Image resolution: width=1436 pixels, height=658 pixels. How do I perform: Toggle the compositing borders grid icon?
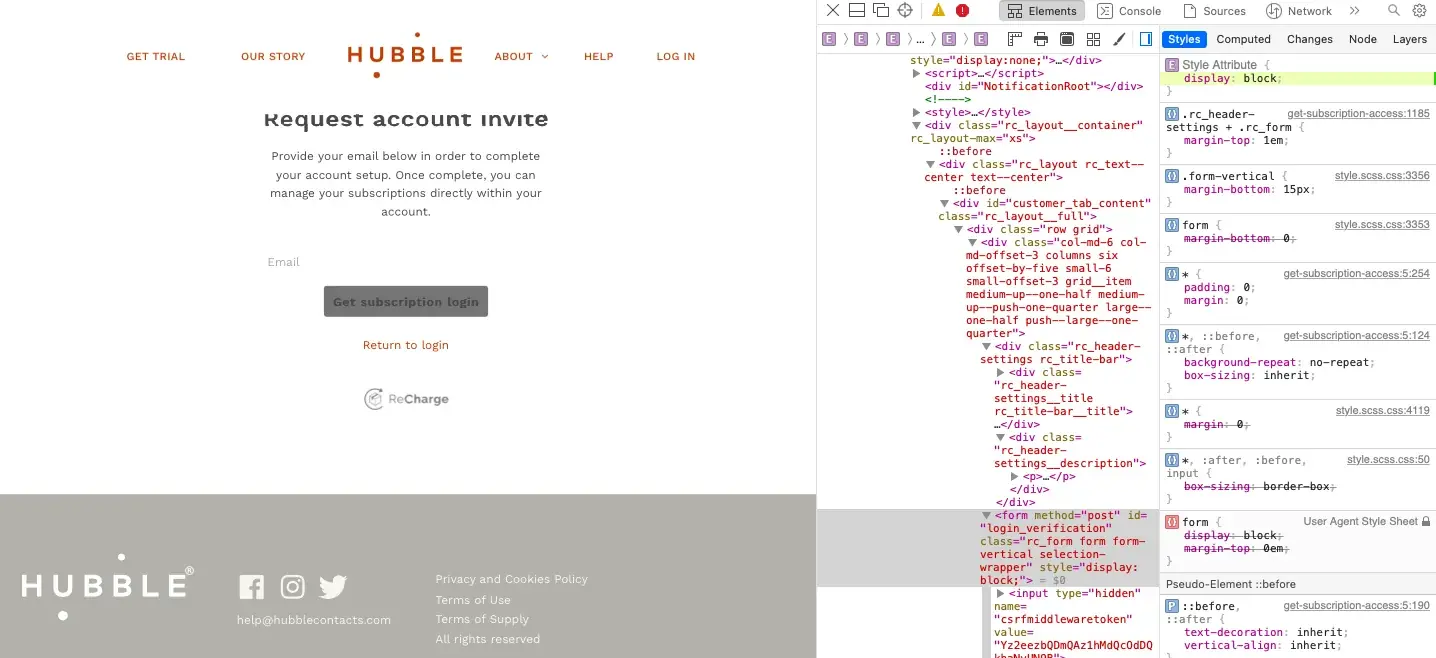(x=1093, y=39)
